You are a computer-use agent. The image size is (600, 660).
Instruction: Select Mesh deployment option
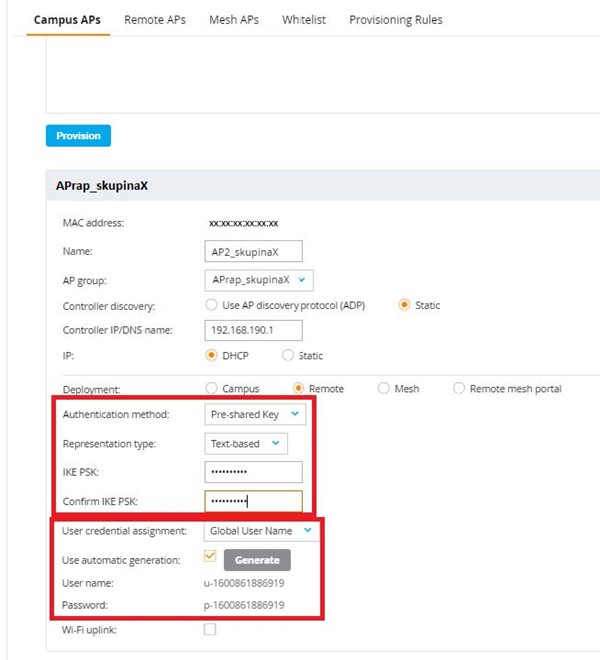[383, 388]
